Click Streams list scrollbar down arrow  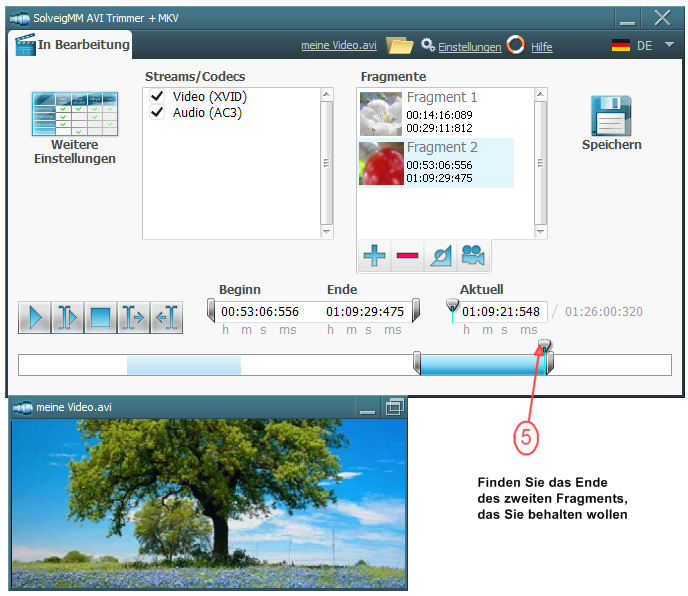[x=326, y=232]
